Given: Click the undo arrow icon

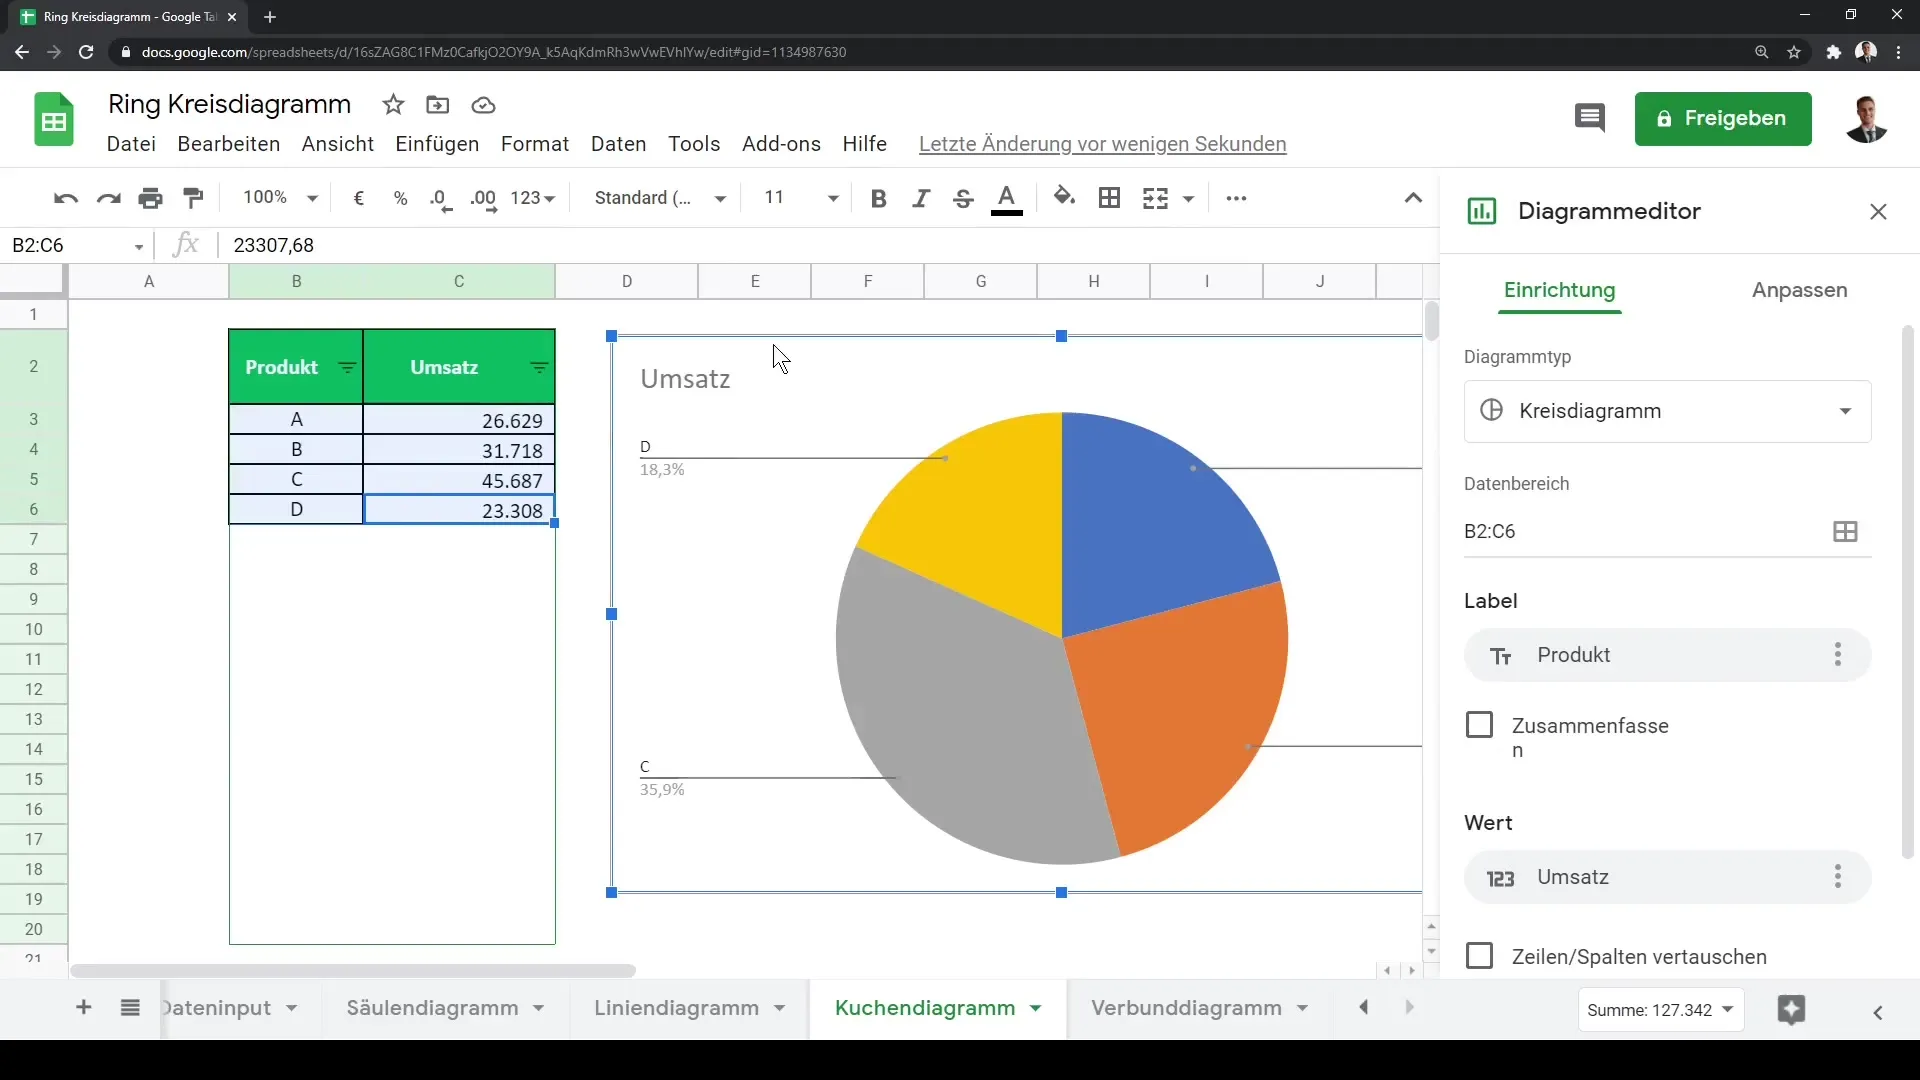Looking at the screenshot, I should [66, 198].
